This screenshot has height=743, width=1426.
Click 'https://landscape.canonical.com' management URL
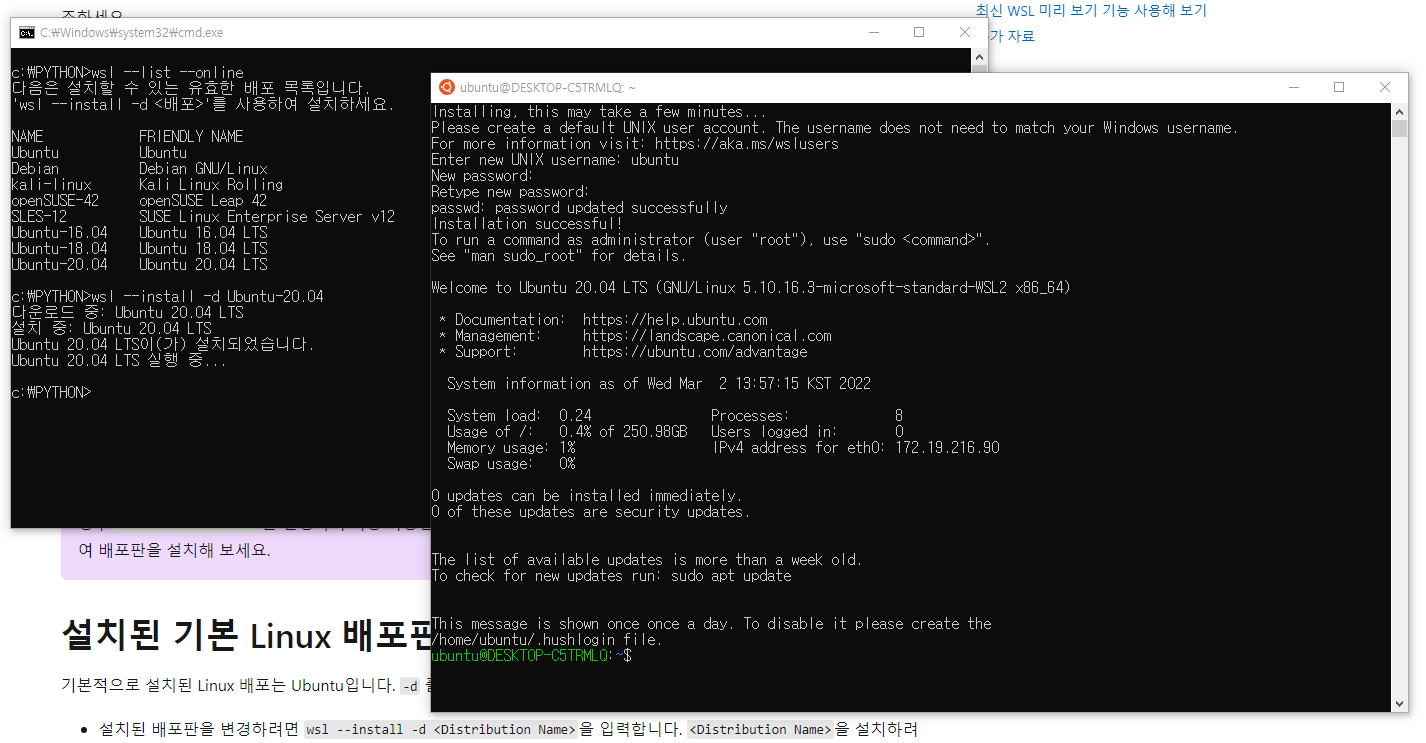pyautogui.click(x=707, y=336)
